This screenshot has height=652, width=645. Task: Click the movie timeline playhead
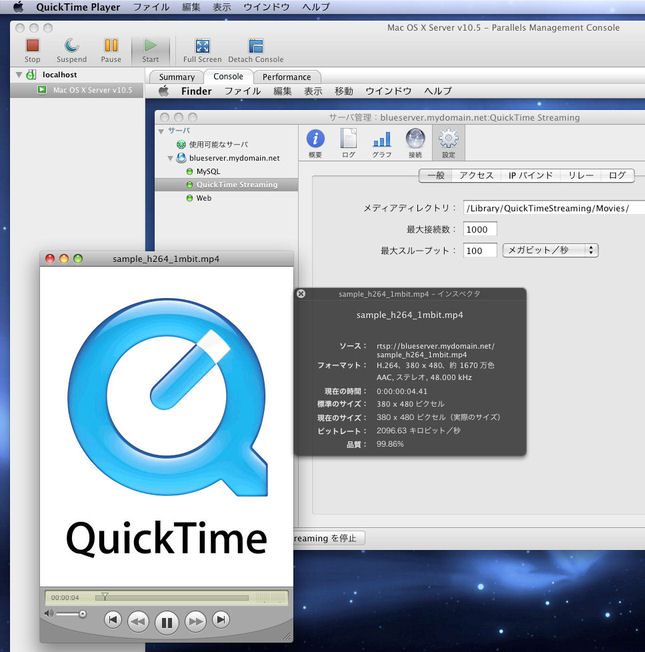pyautogui.click(x=105, y=596)
